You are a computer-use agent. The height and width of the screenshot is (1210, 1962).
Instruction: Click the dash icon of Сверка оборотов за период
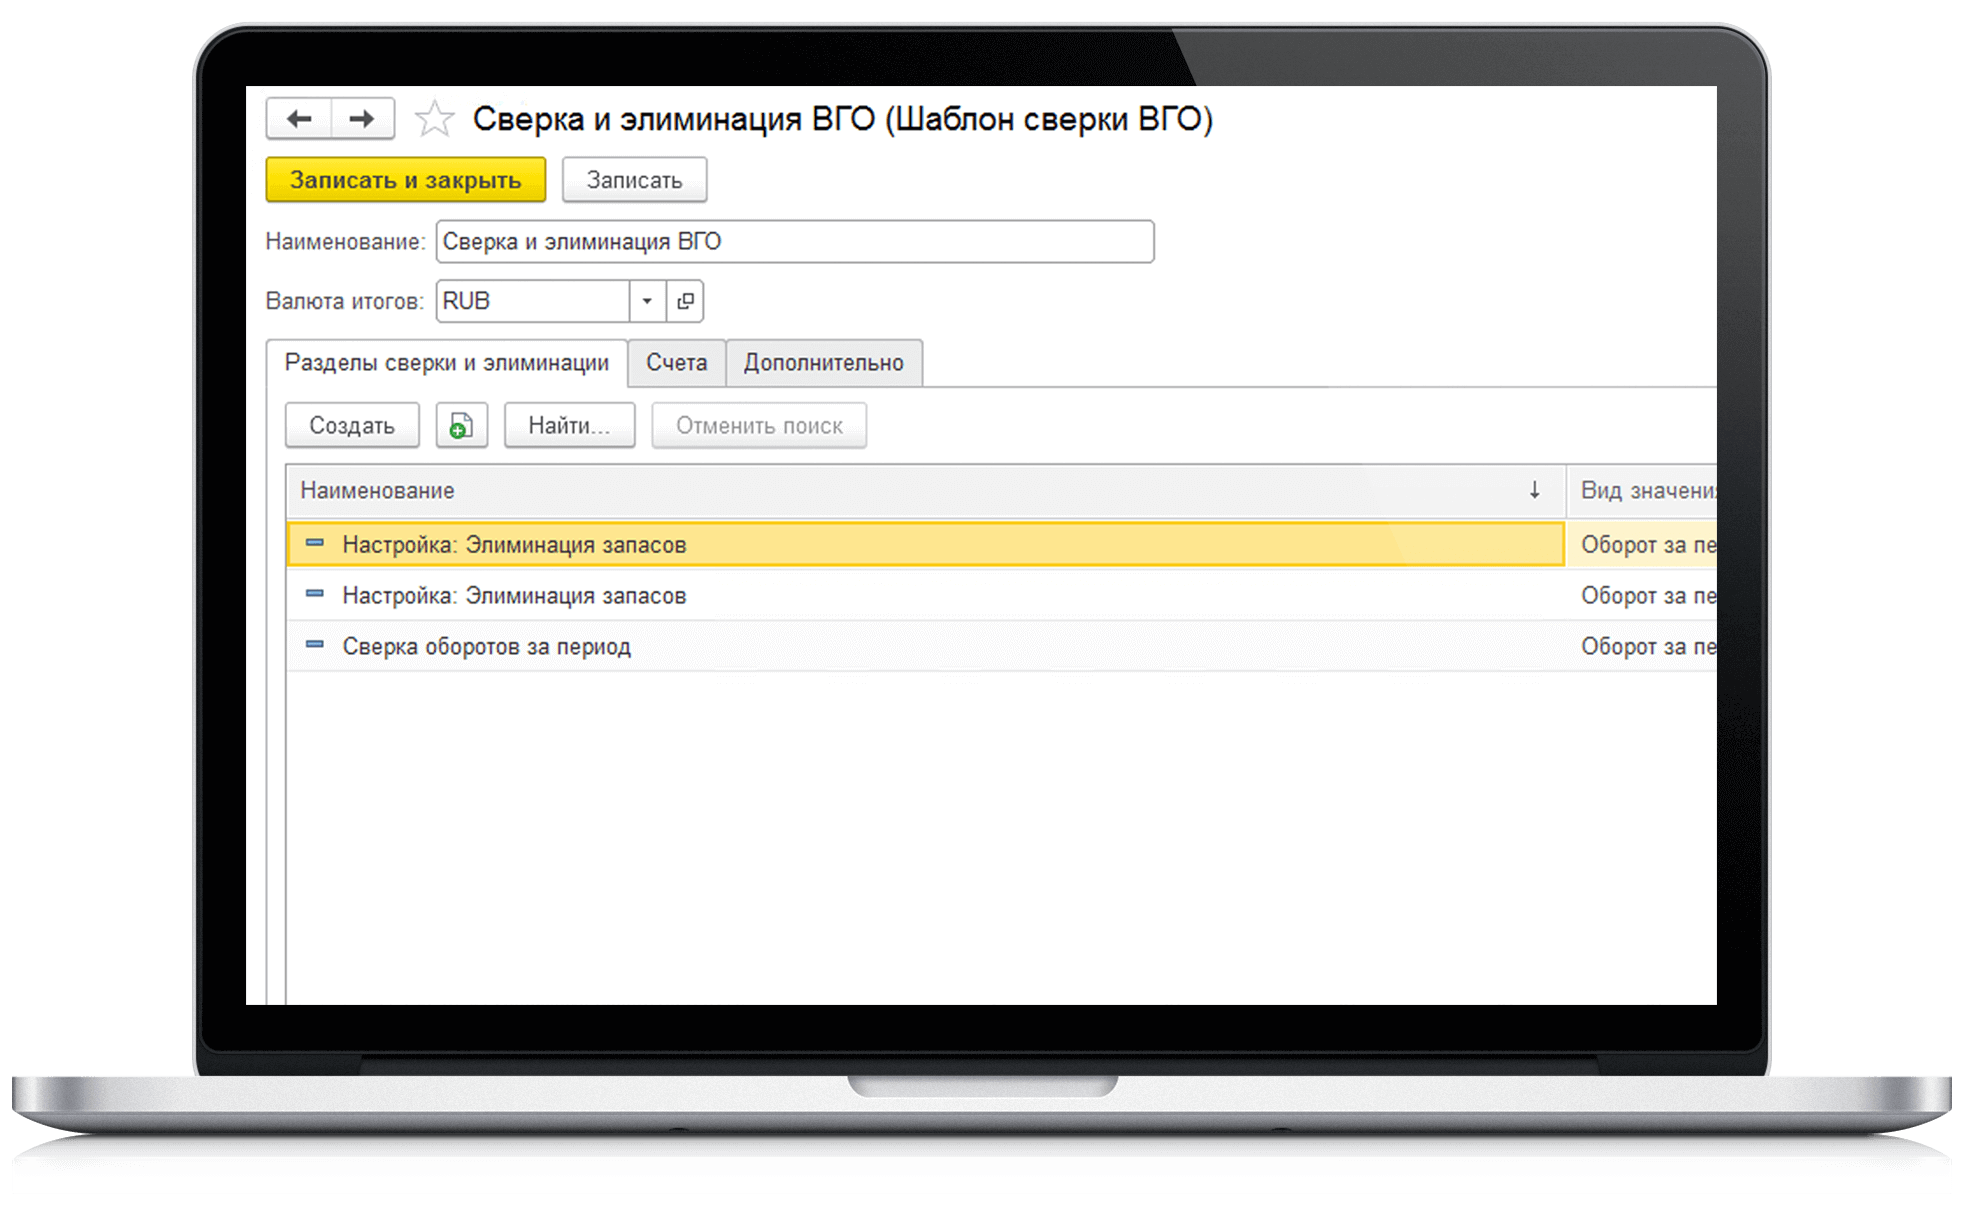(315, 646)
